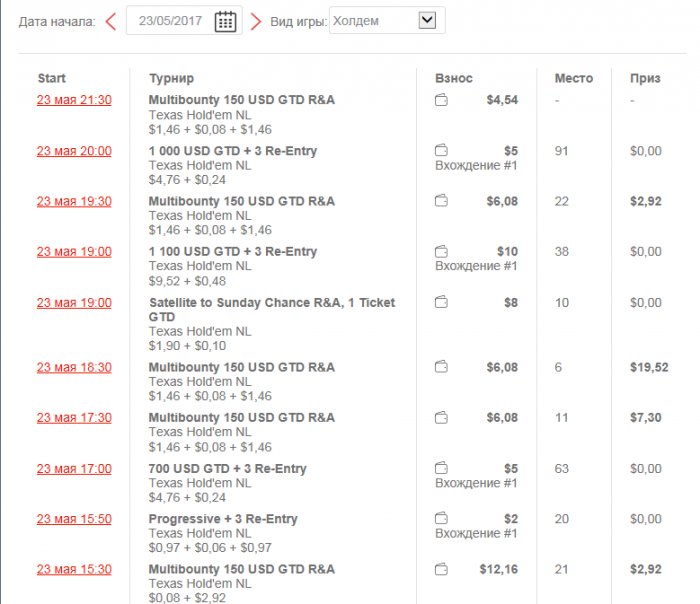The width and height of the screenshot is (700, 604).
Task: Open the 23 мая 15:30 tournament link
Action: (74, 569)
